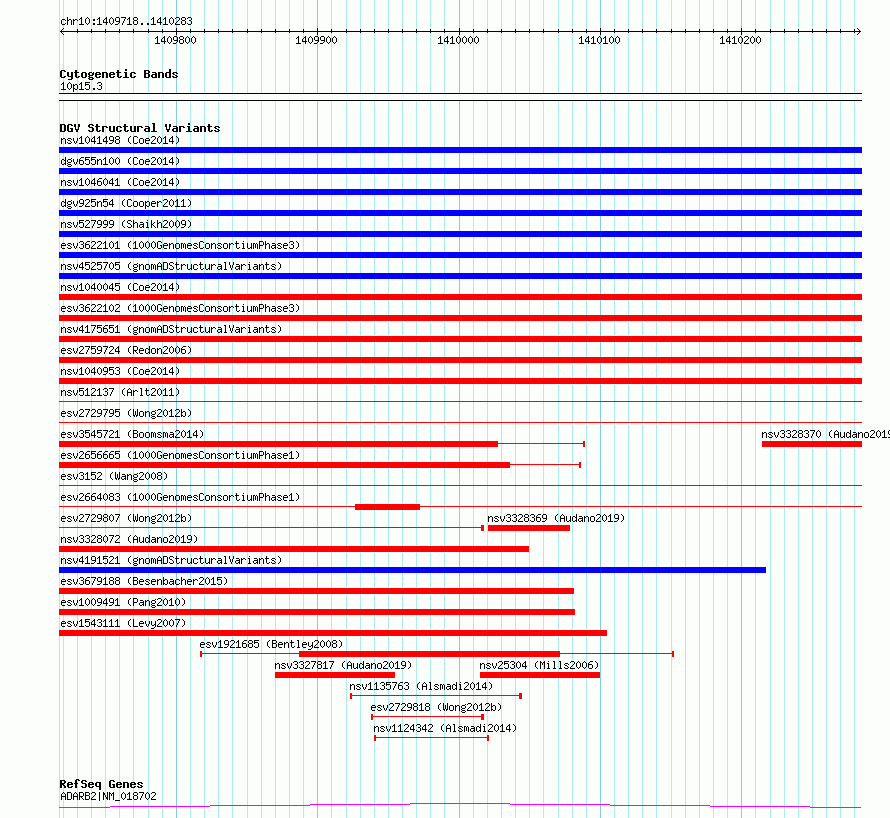The image size is (890, 818).
Task: Select the esv3679188 (Besenbacher2015) label
Action: pos(144,581)
